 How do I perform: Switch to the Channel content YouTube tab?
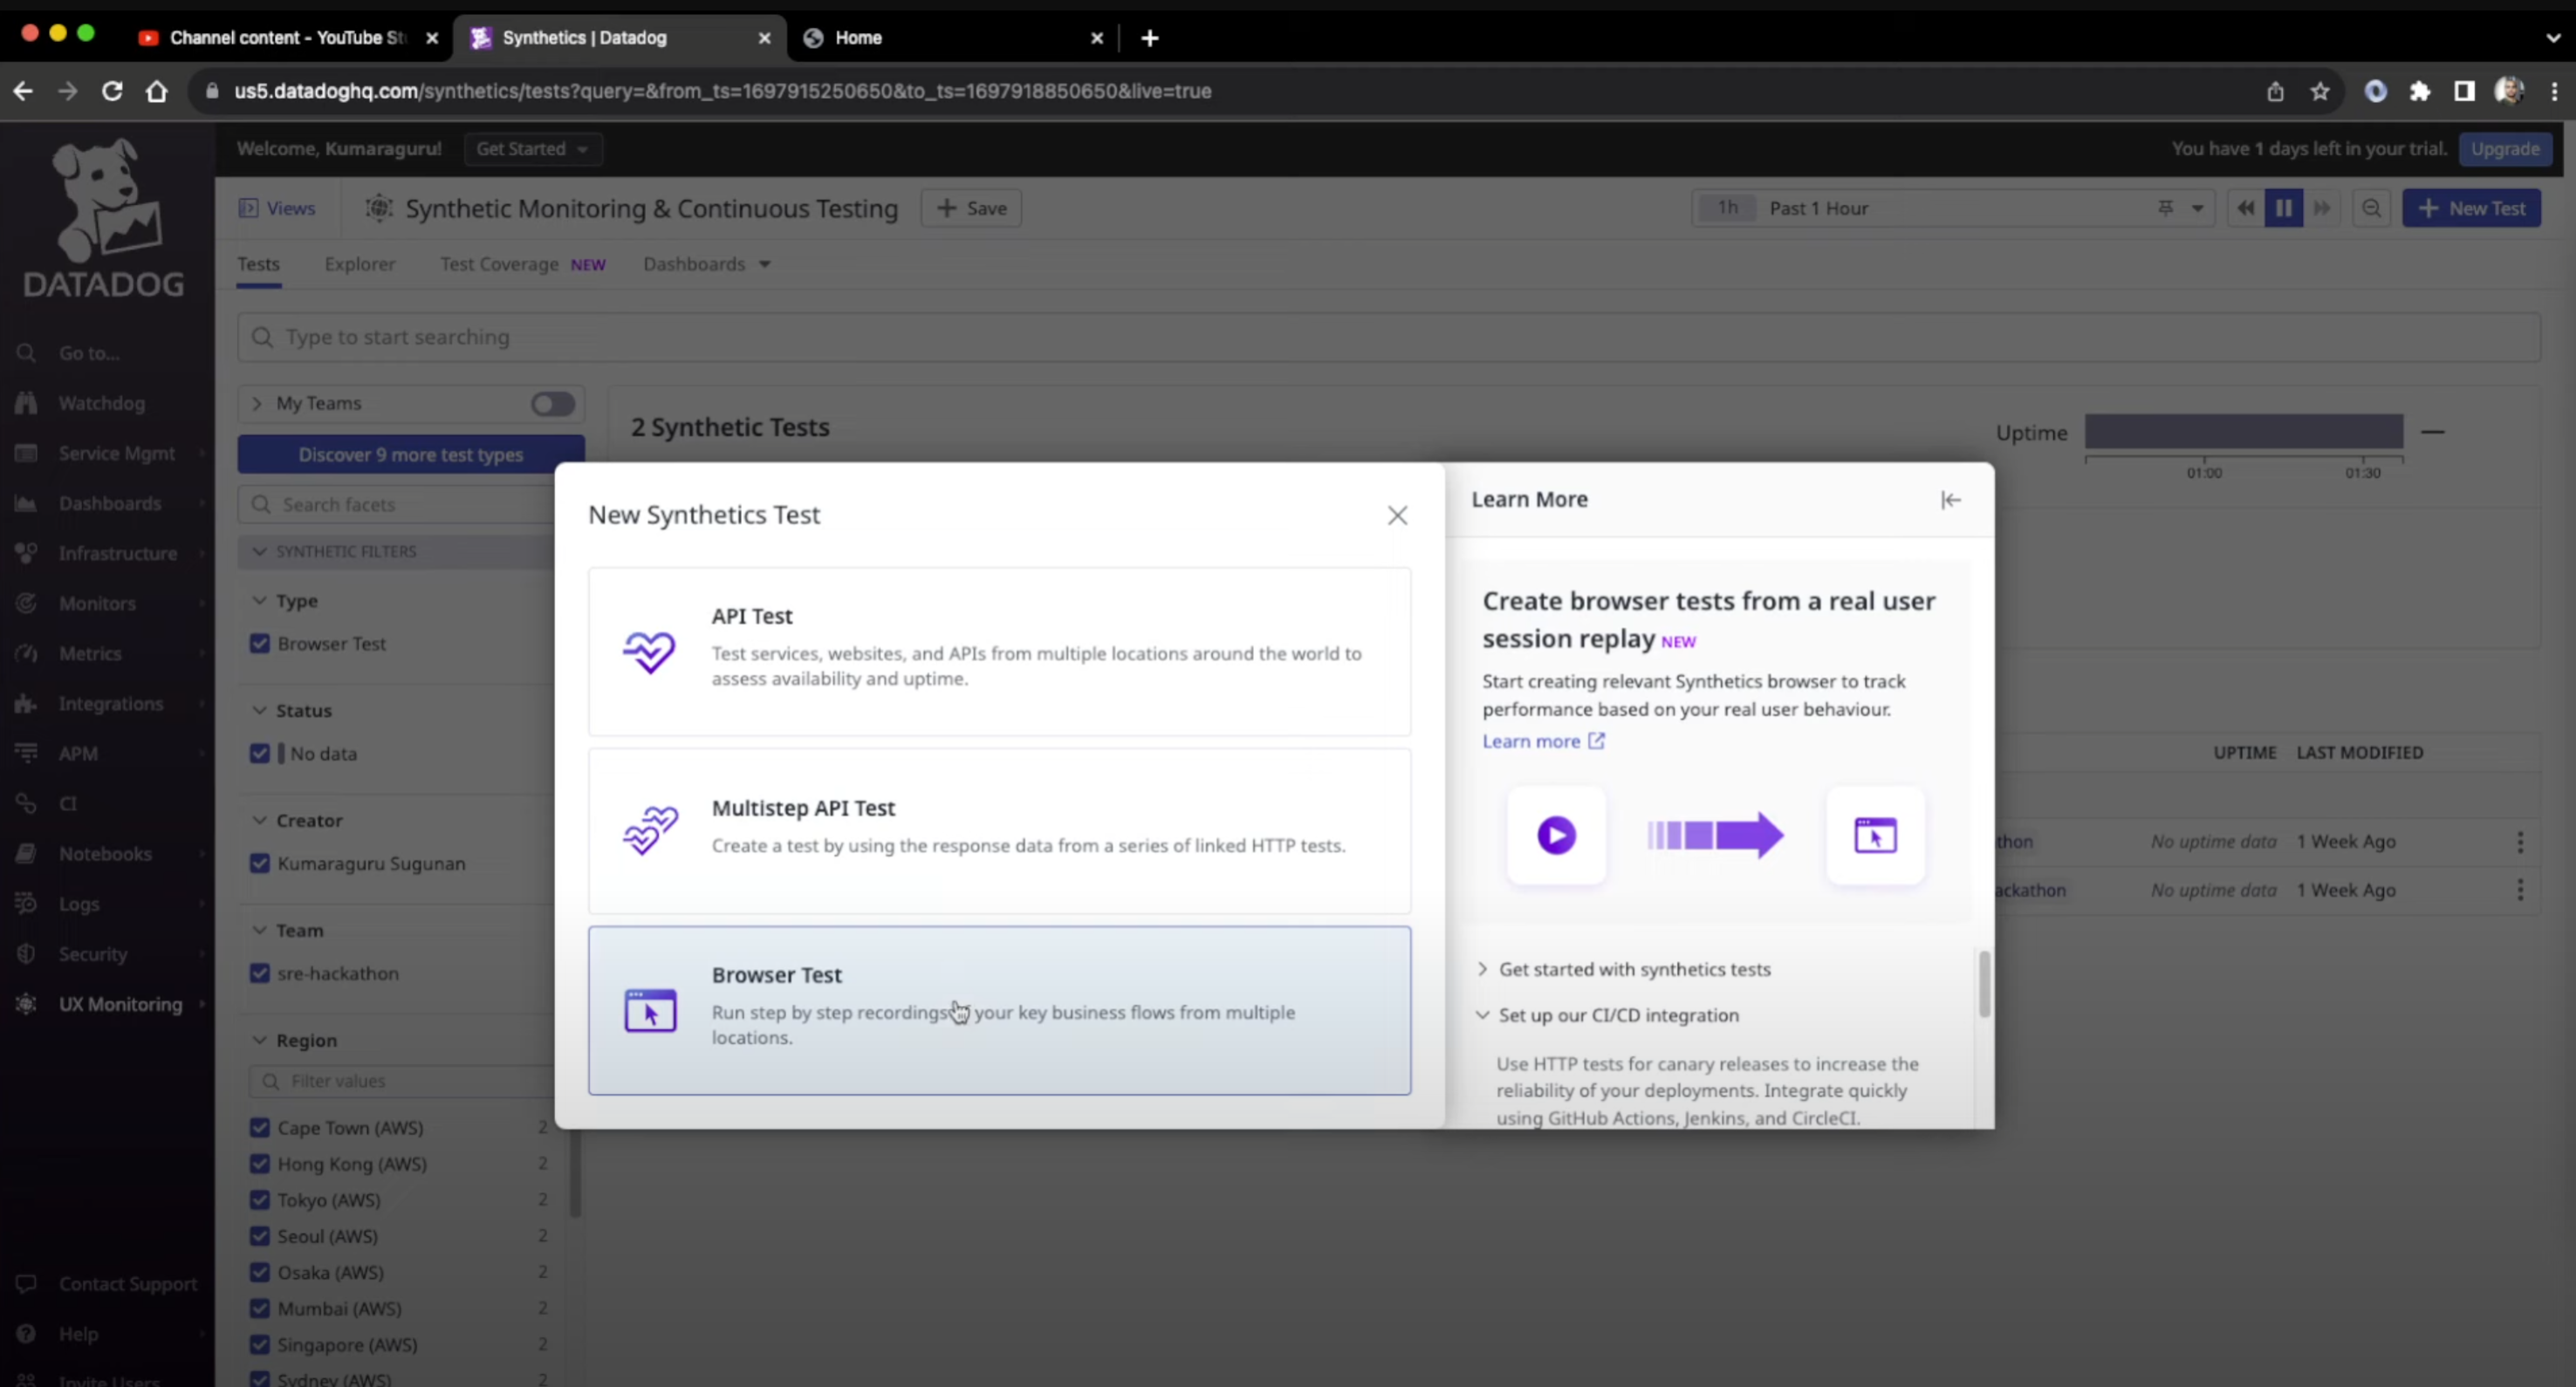(287, 38)
